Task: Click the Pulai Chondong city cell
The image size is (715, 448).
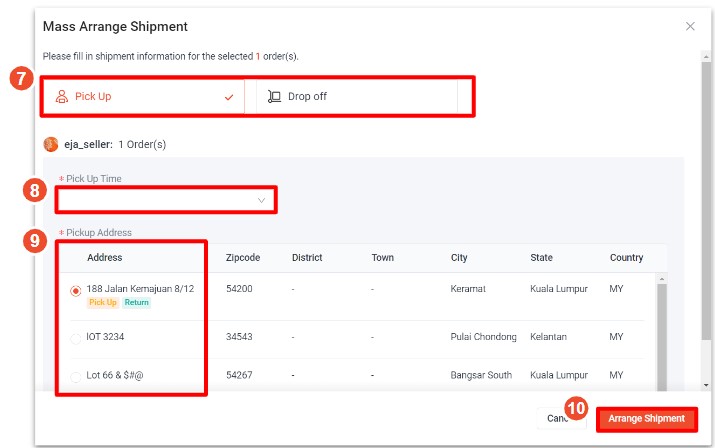Action: (483, 337)
